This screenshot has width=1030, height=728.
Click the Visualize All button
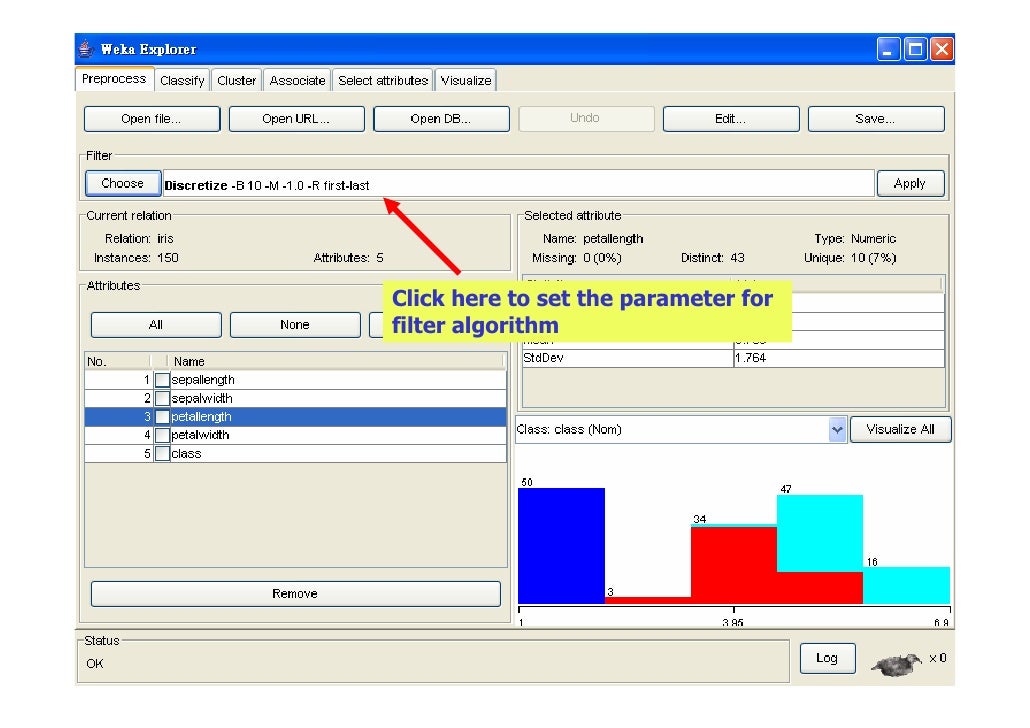point(901,430)
